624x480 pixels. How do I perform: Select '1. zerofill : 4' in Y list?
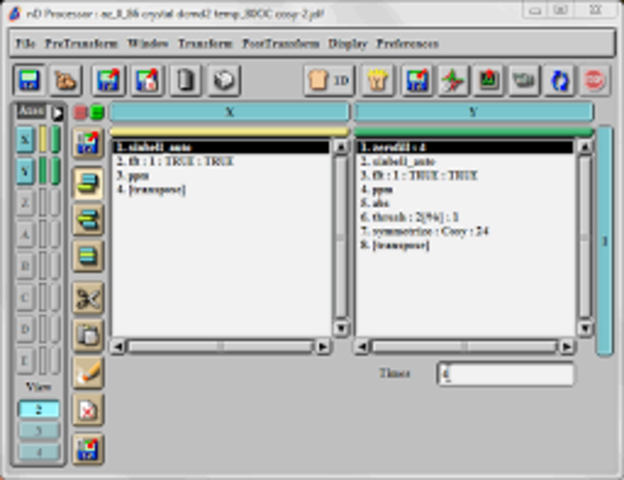(x=465, y=147)
